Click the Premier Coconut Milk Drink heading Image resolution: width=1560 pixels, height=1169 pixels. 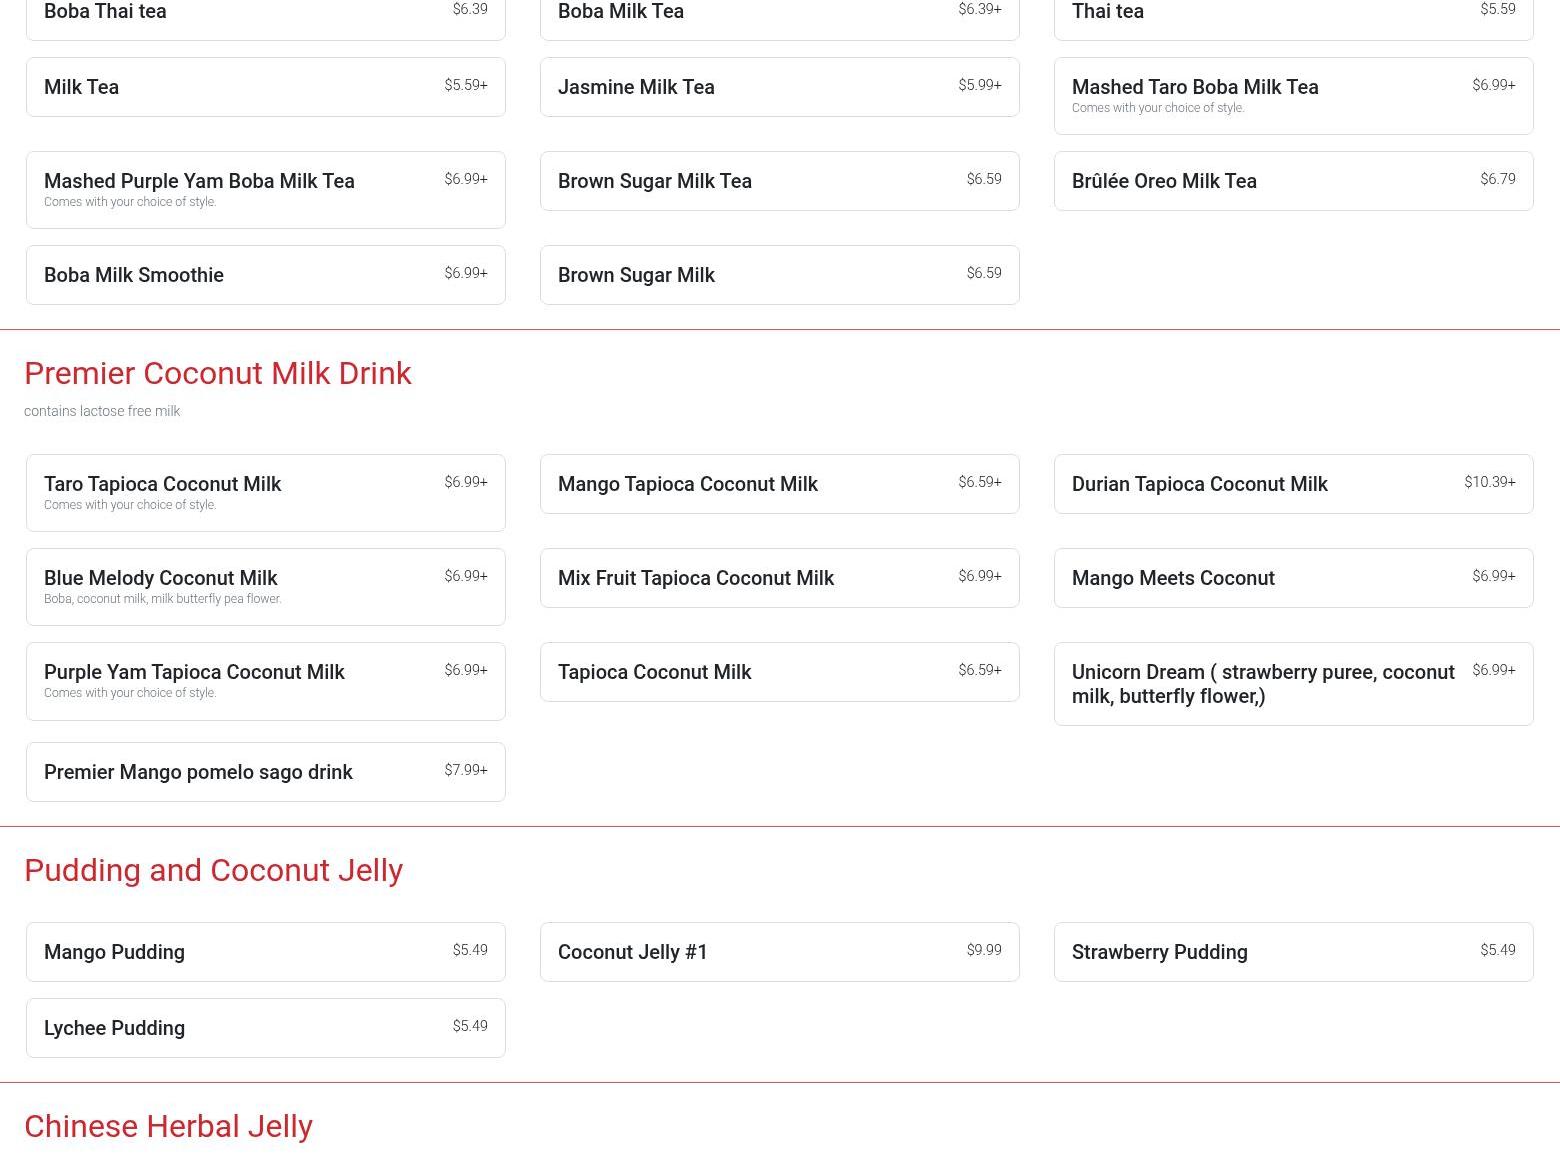click(218, 373)
